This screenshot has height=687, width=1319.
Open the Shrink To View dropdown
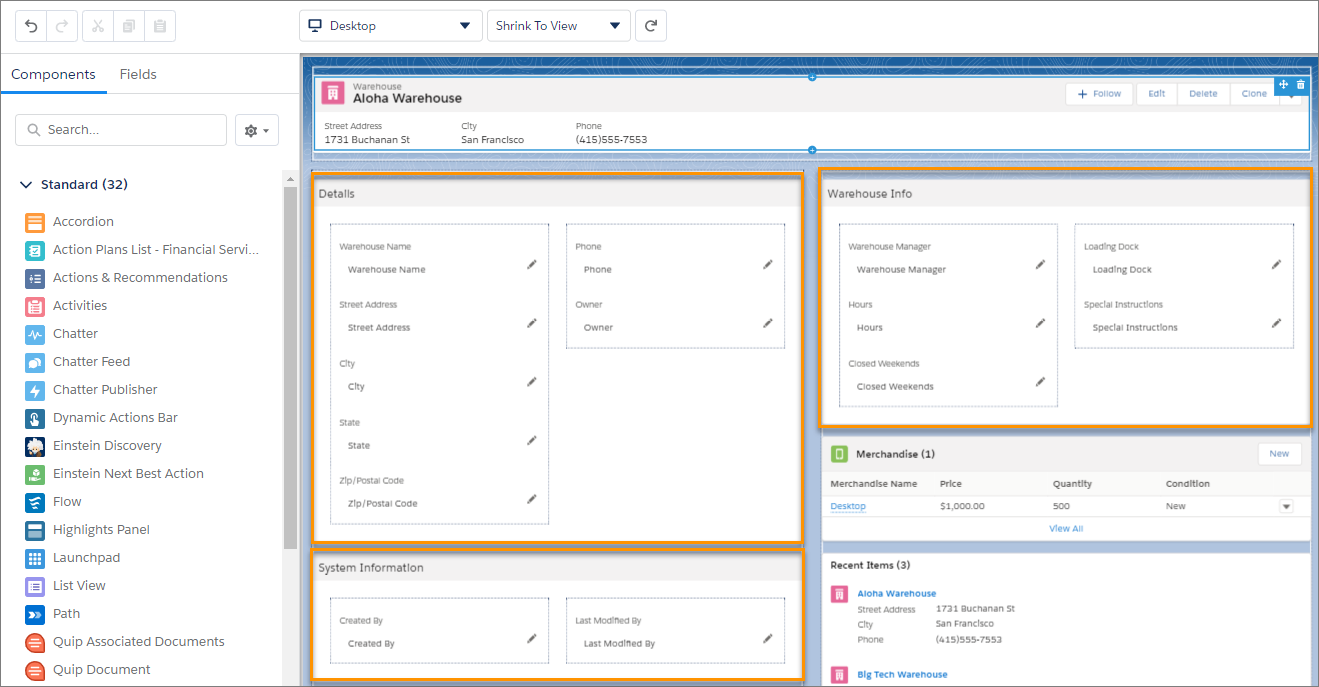coord(558,26)
